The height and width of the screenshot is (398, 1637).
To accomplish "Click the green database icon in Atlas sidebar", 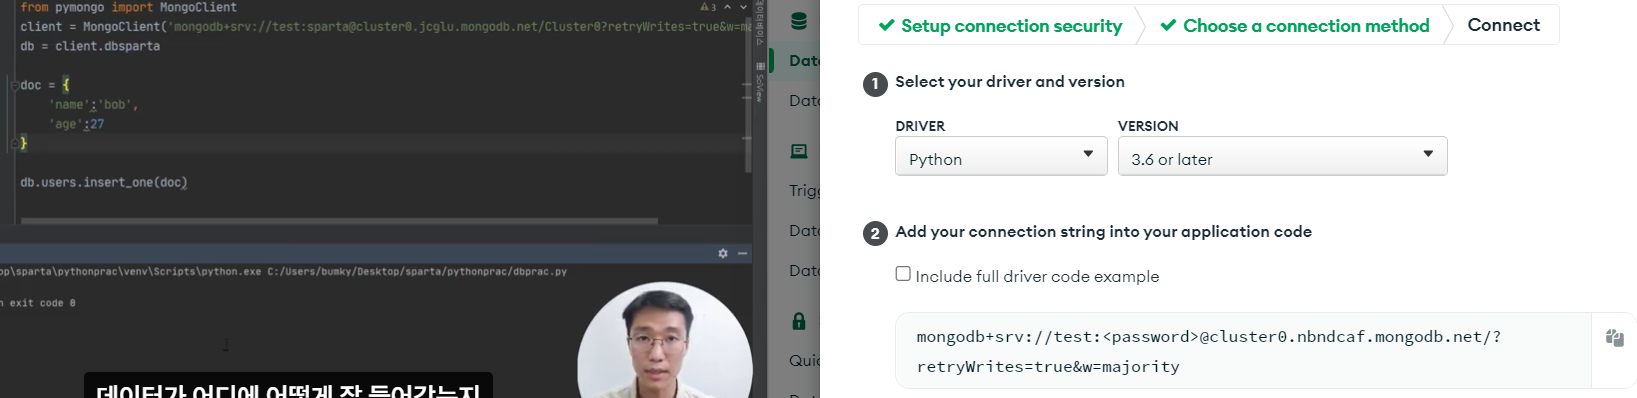I will (799, 21).
